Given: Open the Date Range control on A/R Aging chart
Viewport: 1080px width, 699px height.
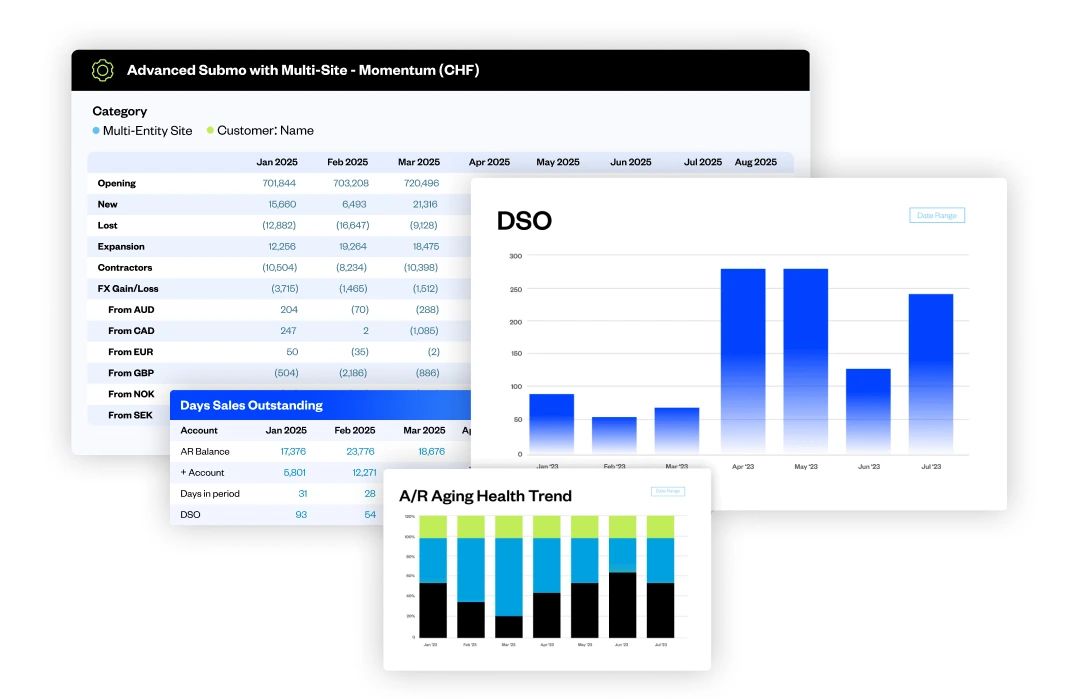Looking at the screenshot, I should 667,491.
